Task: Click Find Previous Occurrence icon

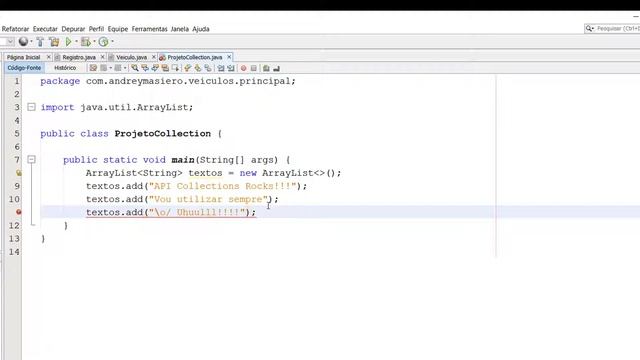Action: 145,68
